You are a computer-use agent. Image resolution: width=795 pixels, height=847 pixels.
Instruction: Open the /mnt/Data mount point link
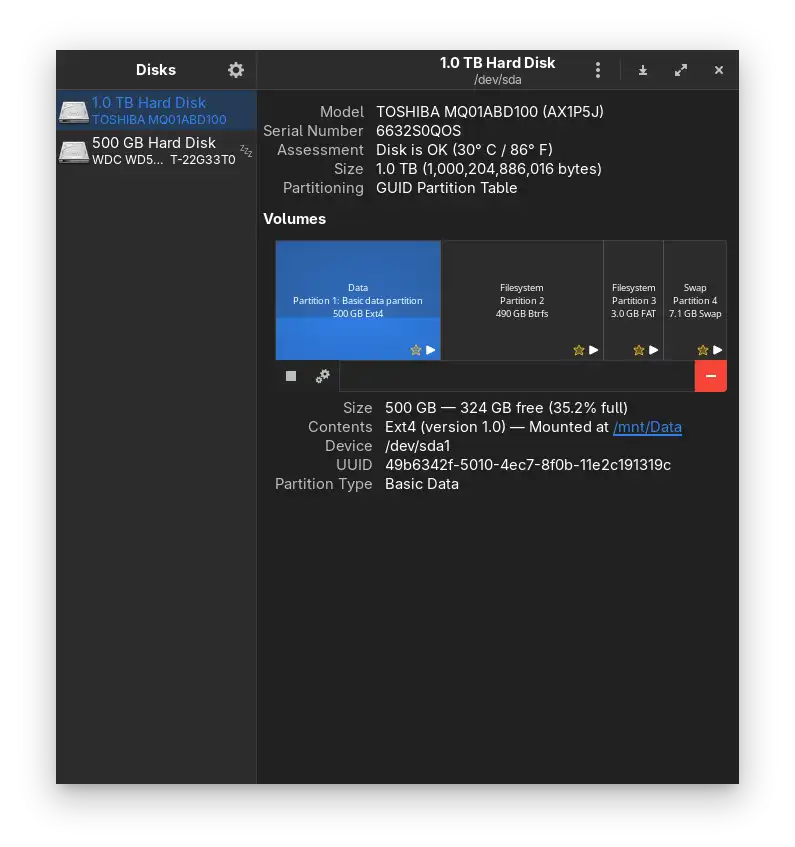point(647,427)
